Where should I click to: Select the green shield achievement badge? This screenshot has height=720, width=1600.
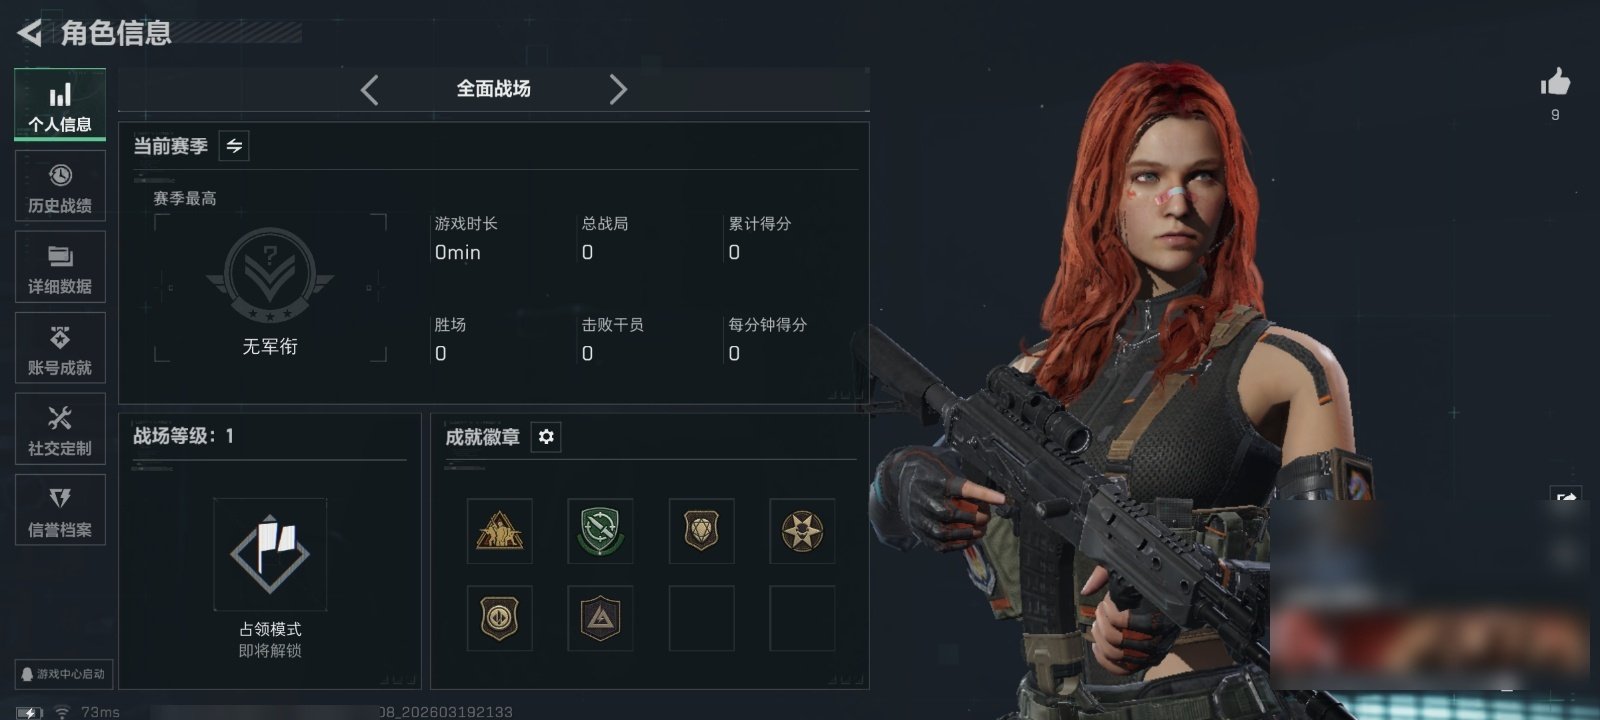pos(600,531)
